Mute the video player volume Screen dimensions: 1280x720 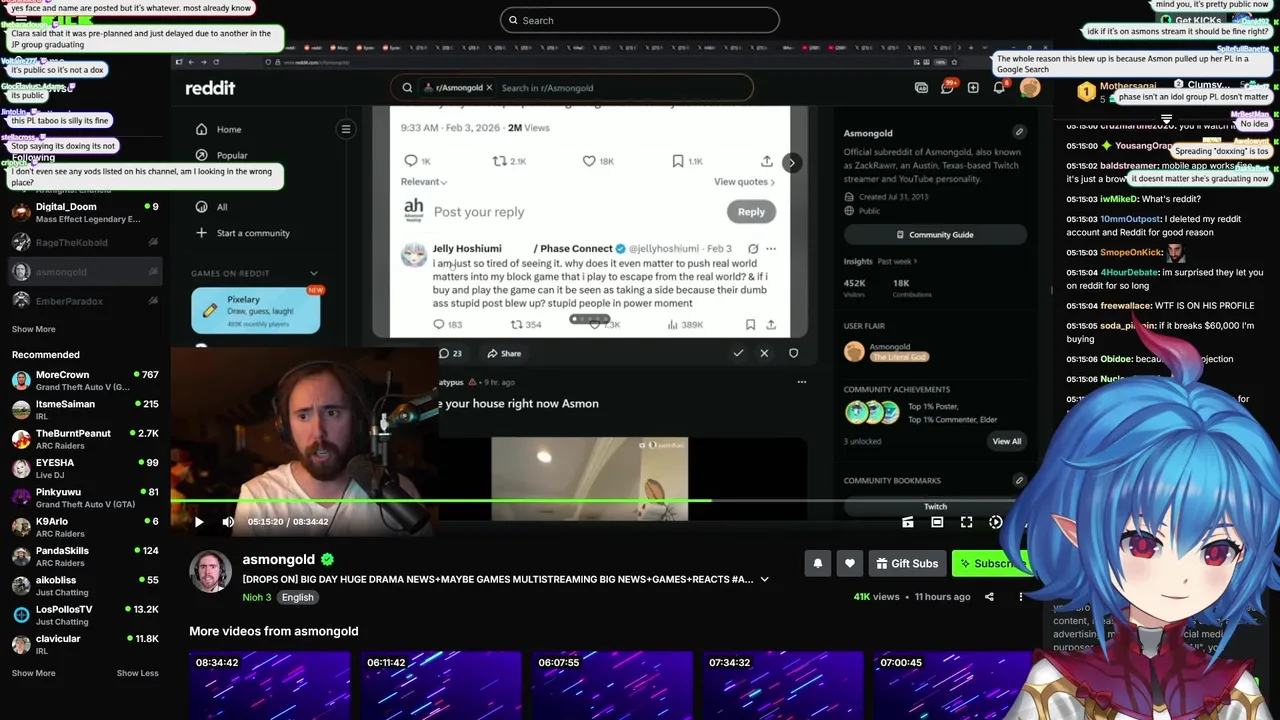228,522
